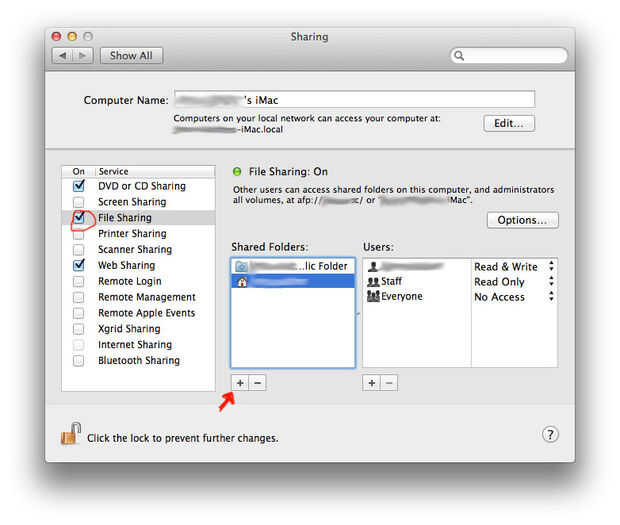Image resolution: width=620 pixels, height=525 pixels.
Task: Select Internet Sharing service row
Action: pyautogui.click(x=138, y=344)
